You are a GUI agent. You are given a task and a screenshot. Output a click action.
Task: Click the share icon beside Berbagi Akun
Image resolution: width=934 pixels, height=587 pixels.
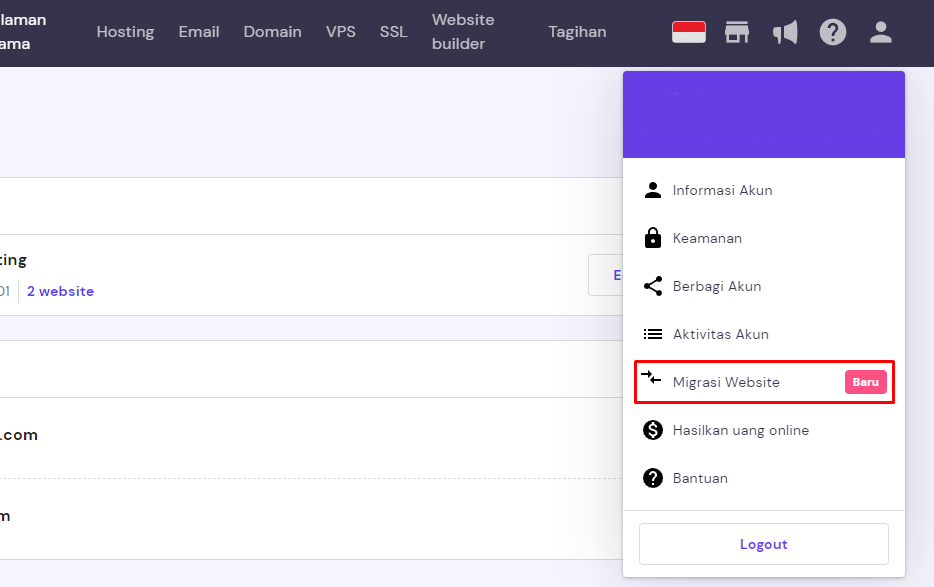coord(653,286)
